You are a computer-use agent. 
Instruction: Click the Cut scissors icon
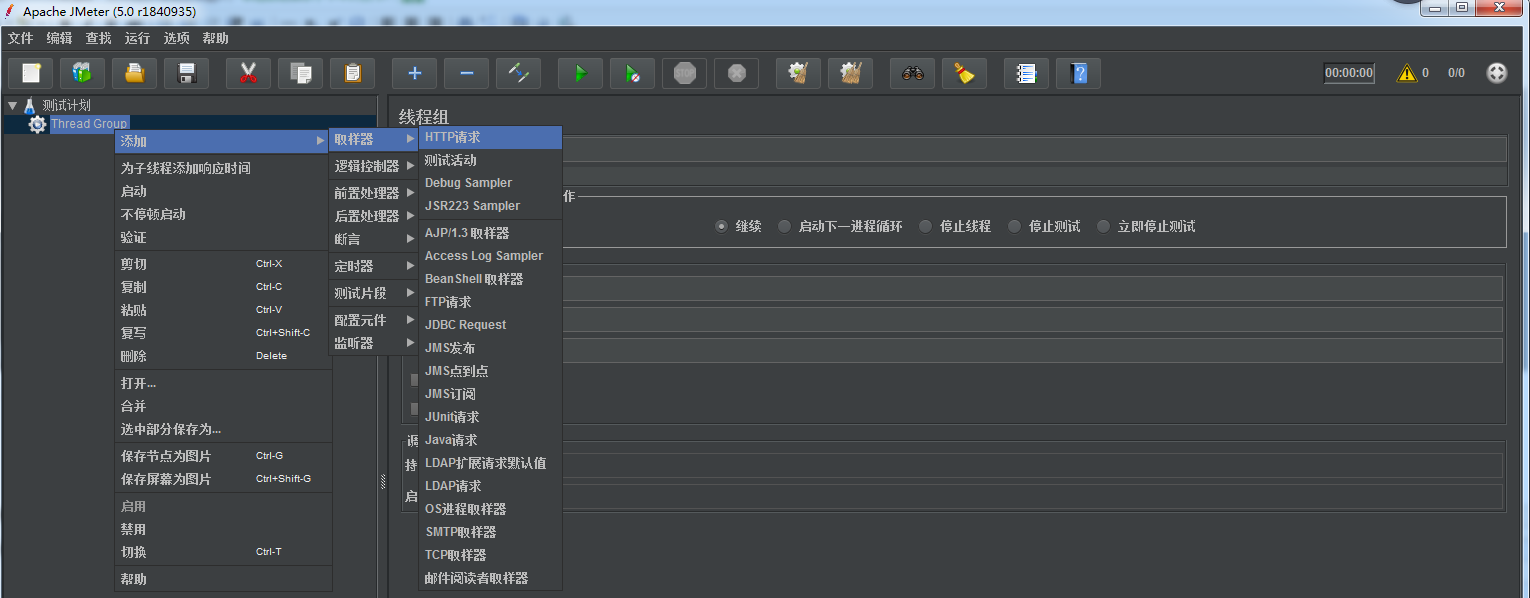248,73
